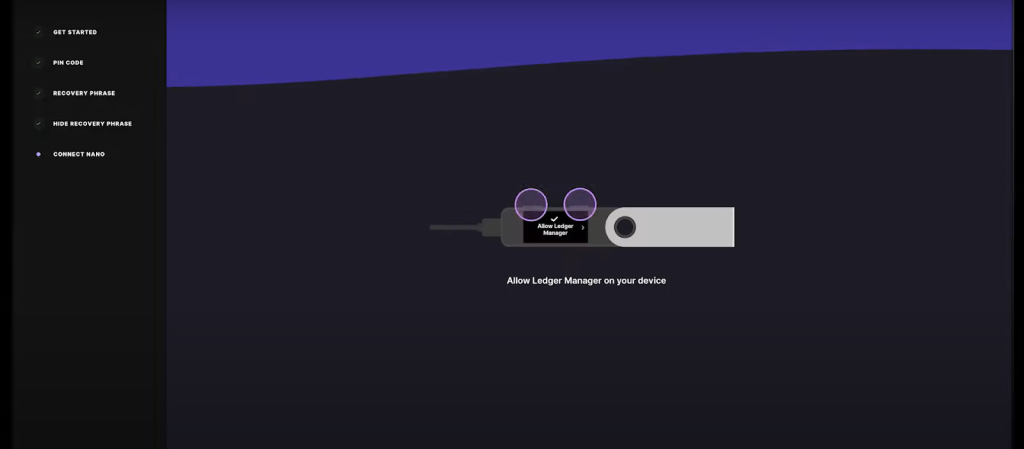Click the checkmark icon on the Nano screen
Image resolution: width=1024 pixels, height=449 pixels.
coord(554,219)
